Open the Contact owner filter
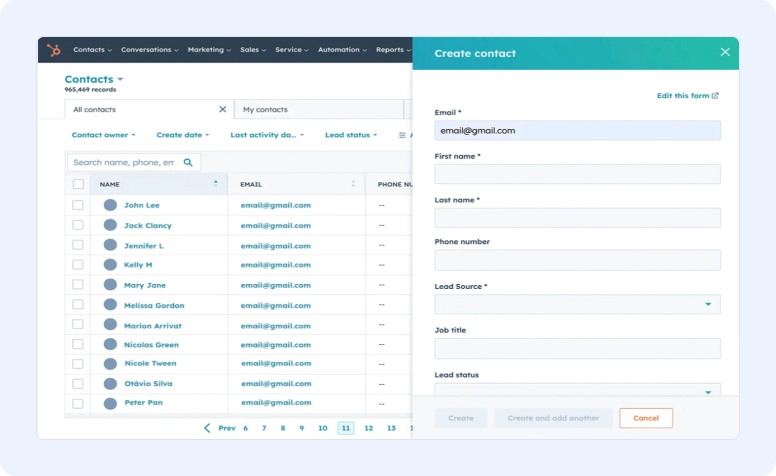 (x=103, y=135)
